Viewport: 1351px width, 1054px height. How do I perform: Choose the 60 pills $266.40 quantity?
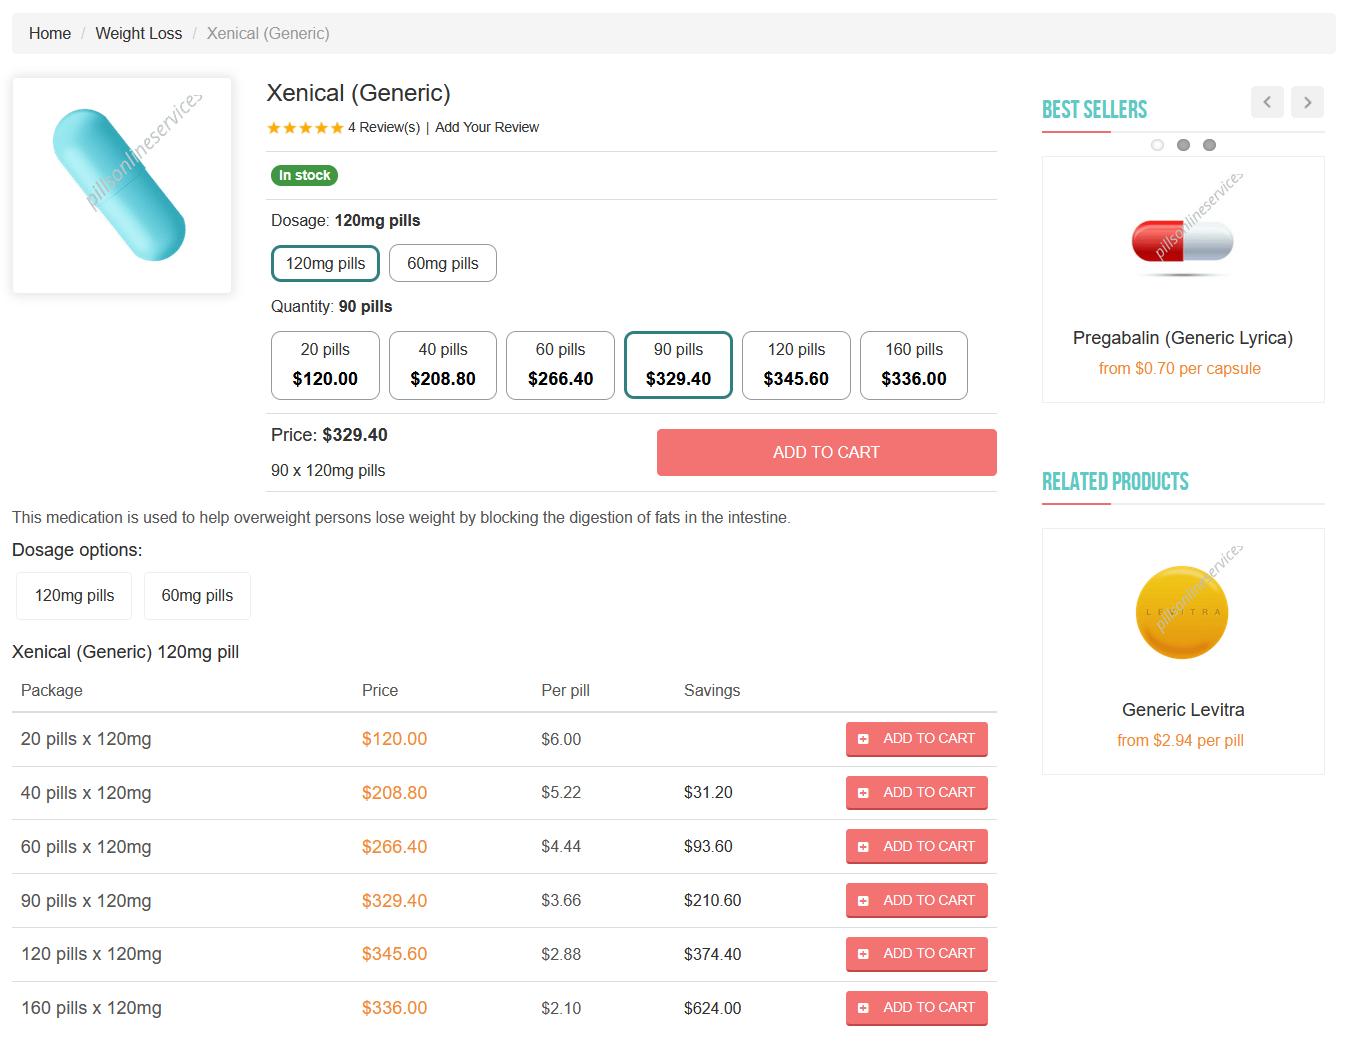pos(561,365)
